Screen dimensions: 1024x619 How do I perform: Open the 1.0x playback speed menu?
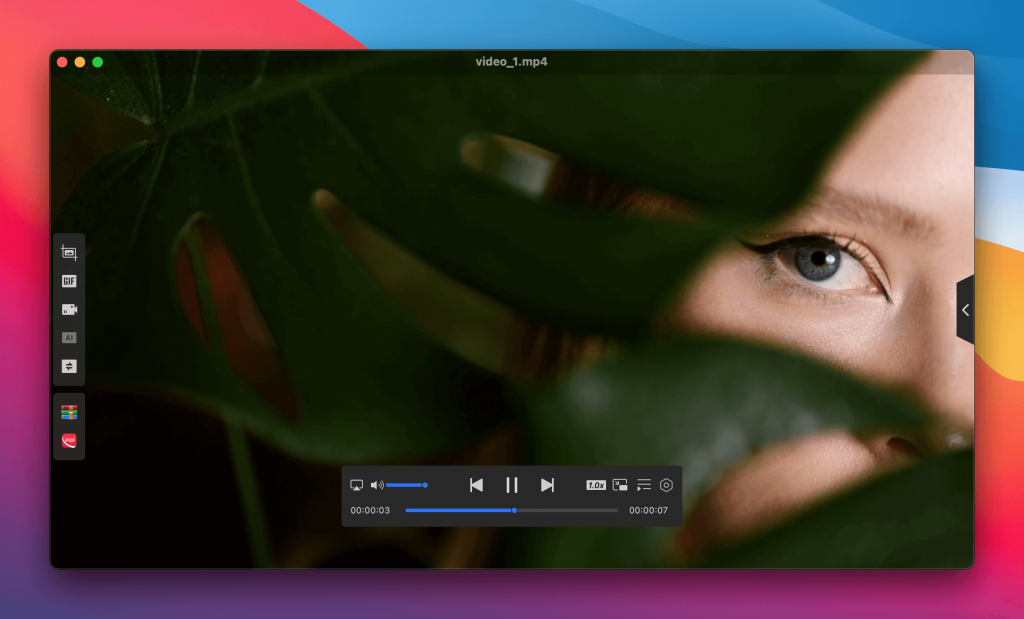point(596,485)
